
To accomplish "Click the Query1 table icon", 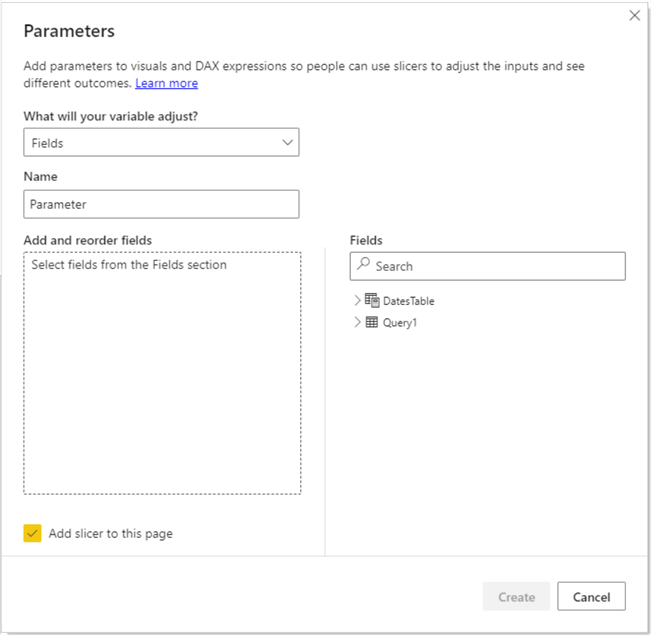I will [372, 322].
